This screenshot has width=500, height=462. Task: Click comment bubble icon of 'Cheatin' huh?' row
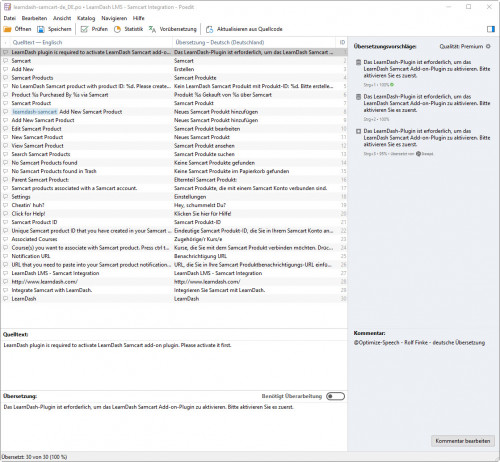pos(5,205)
